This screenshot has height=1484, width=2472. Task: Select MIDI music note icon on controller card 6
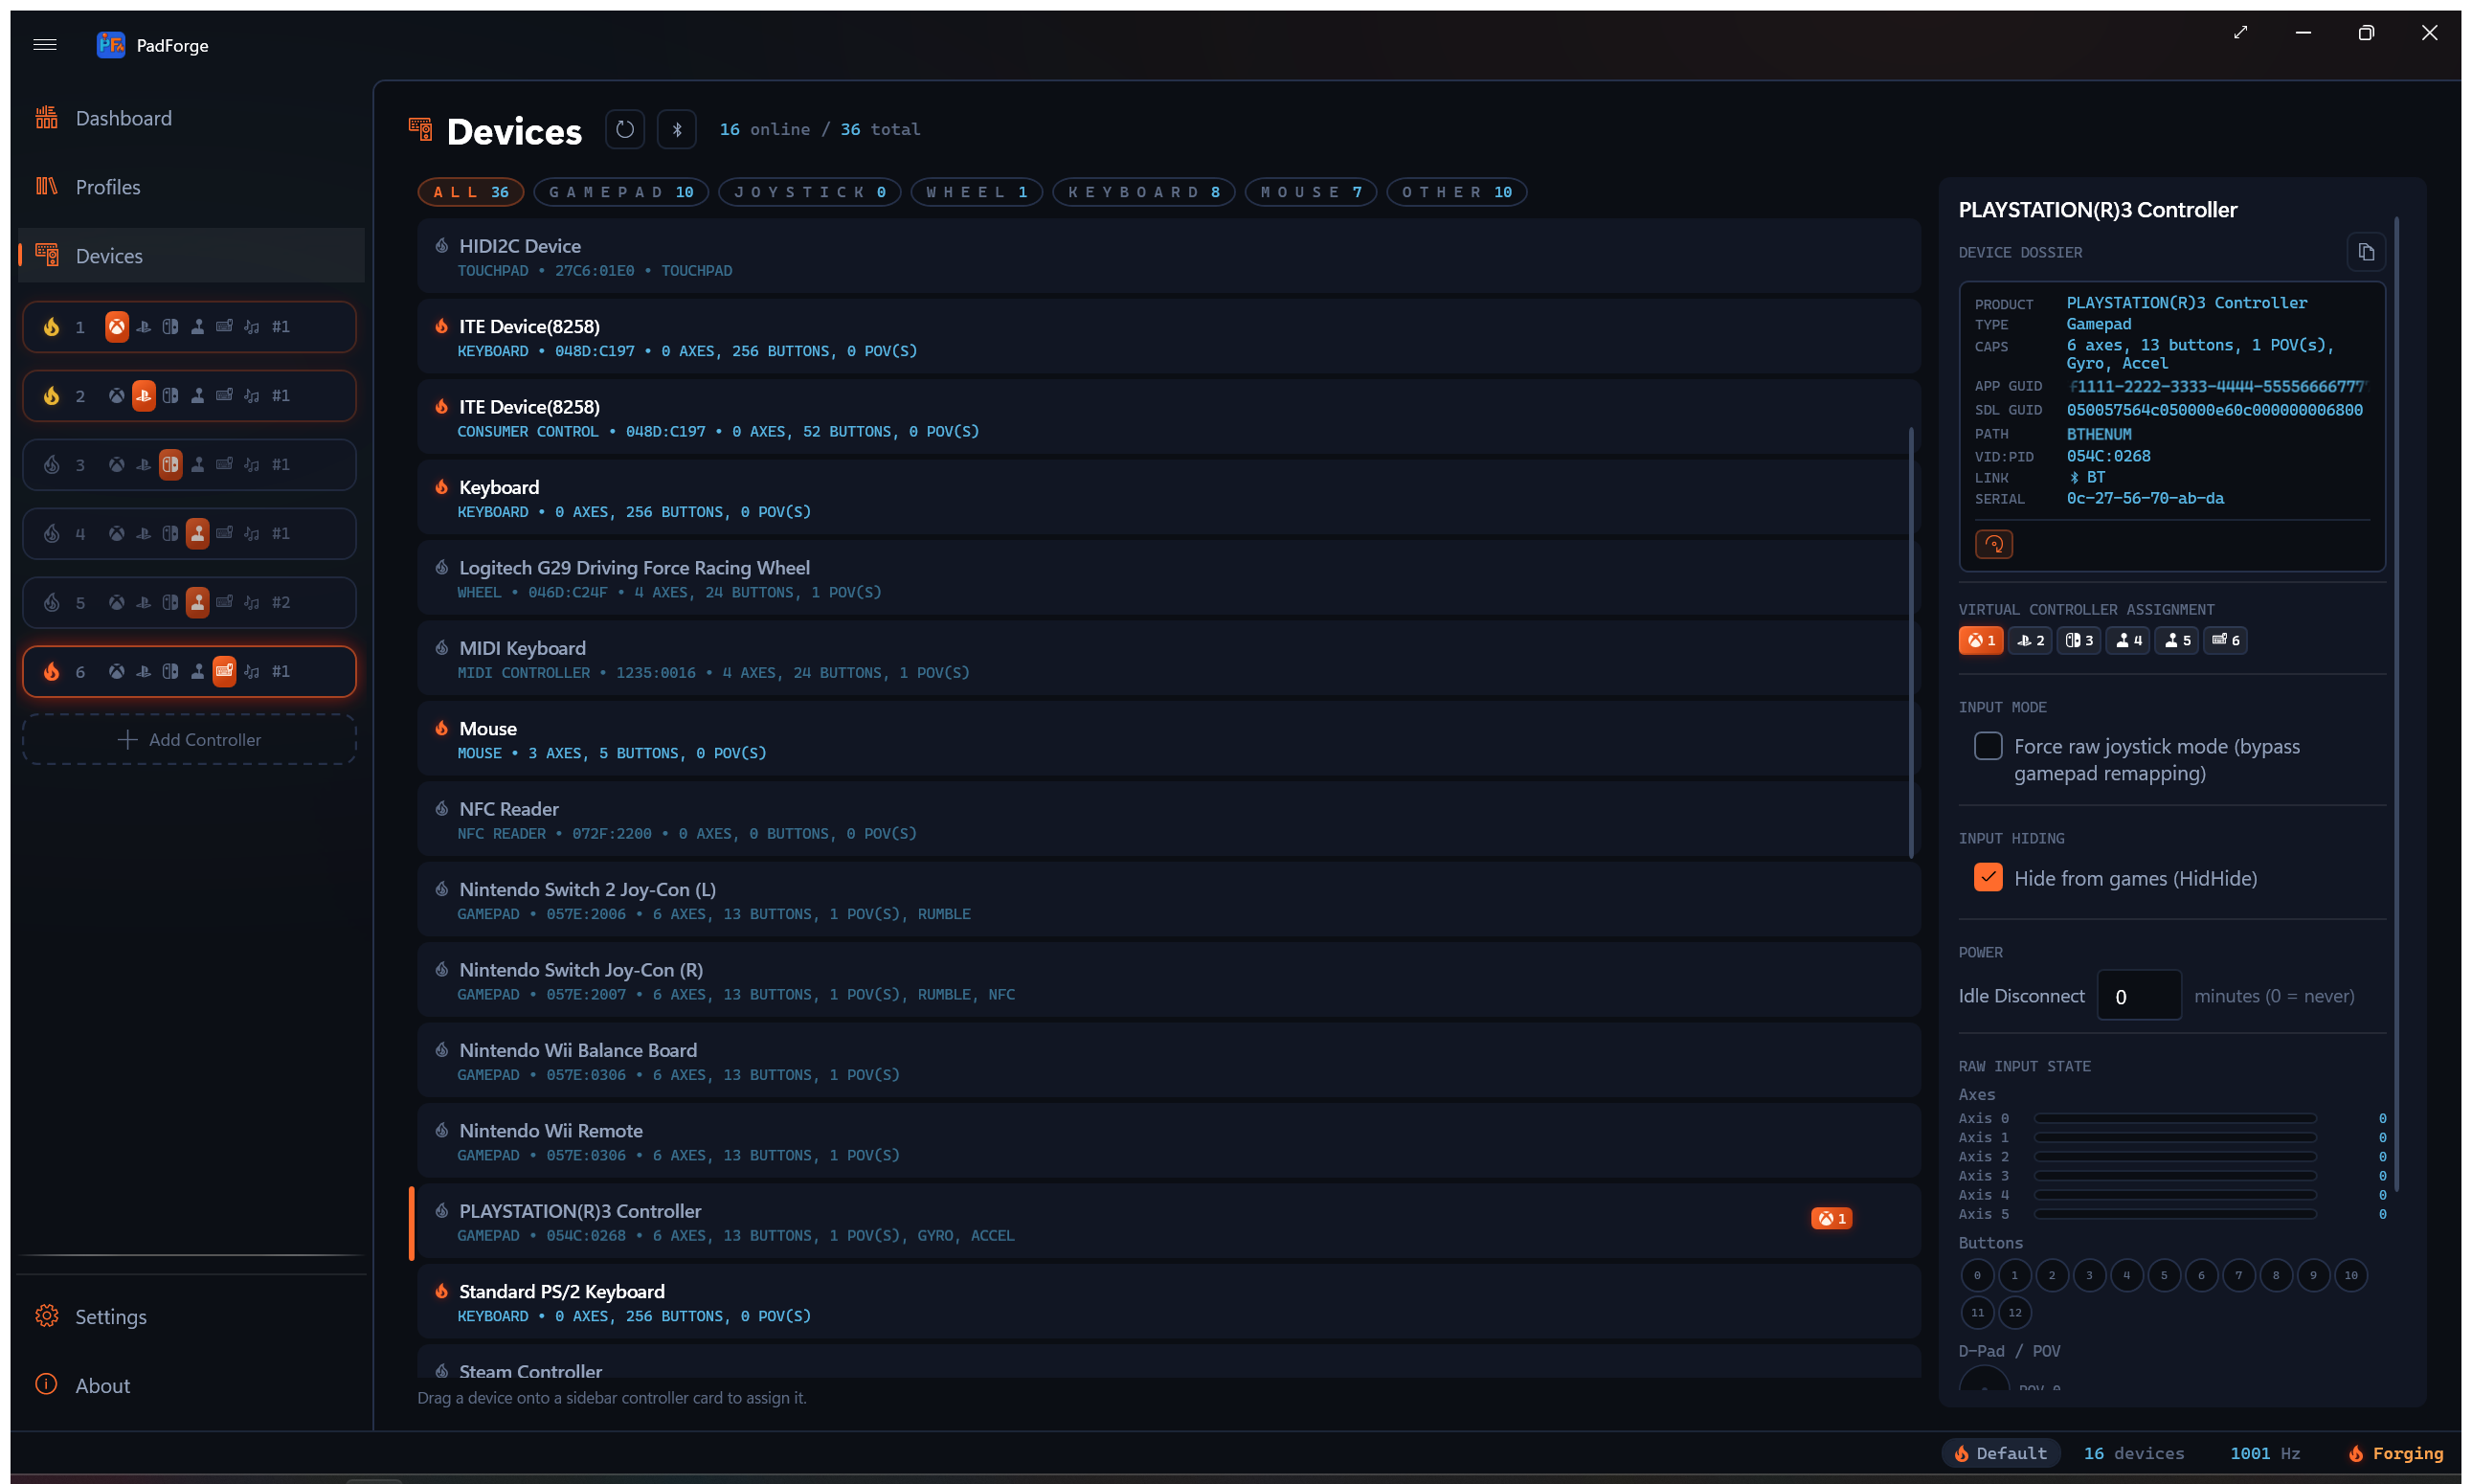point(252,672)
